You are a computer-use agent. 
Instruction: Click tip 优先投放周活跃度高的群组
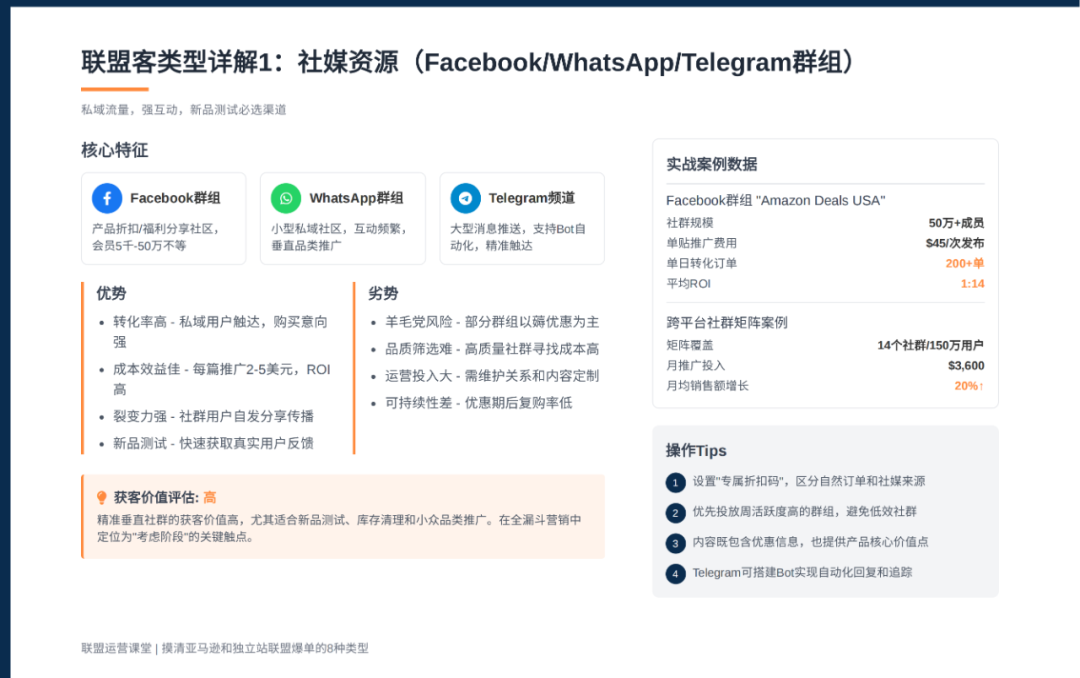(804, 512)
